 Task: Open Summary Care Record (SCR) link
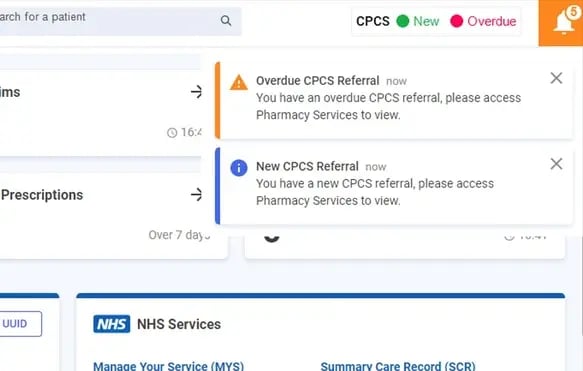coord(398,366)
